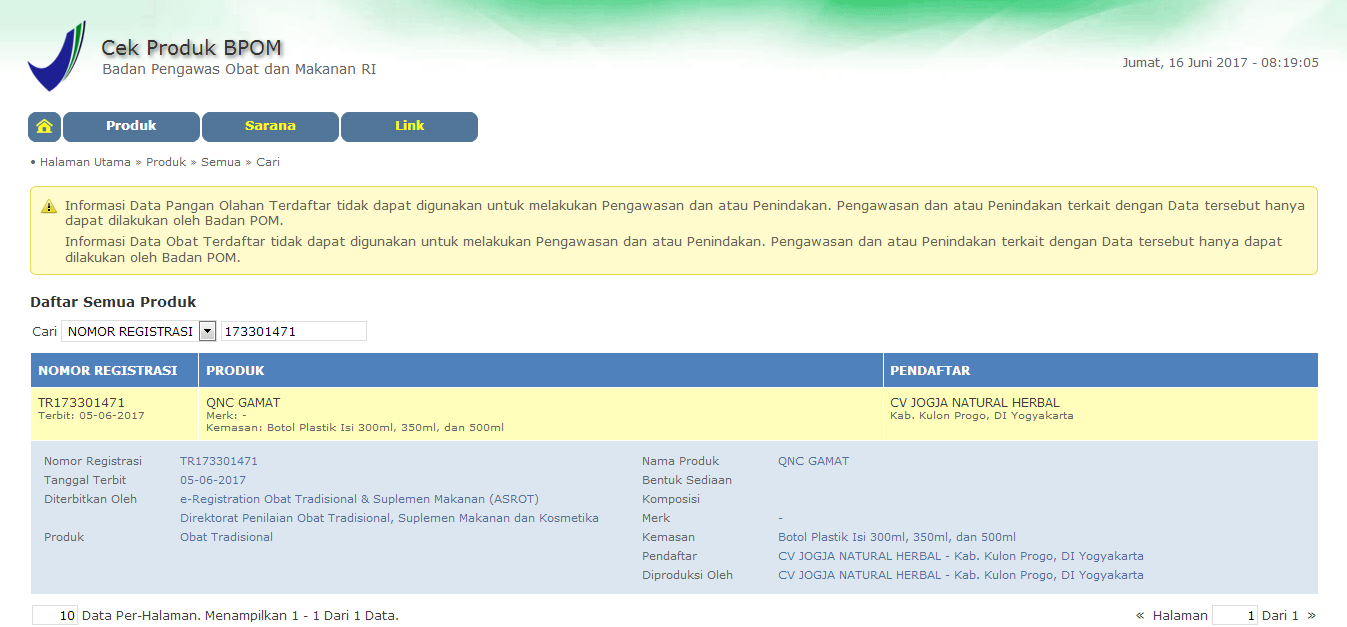Select the TR173301471 result row
Viewport: 1347px width, 627px height.
point(674,414)
